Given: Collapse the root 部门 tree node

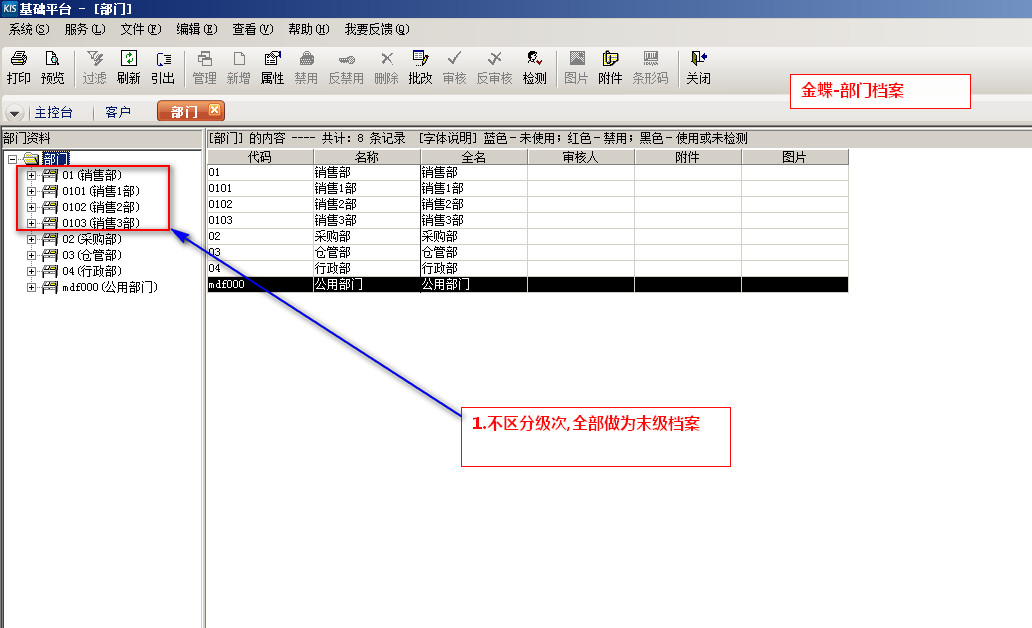Looking at the screenshot, I should point(12,159).
